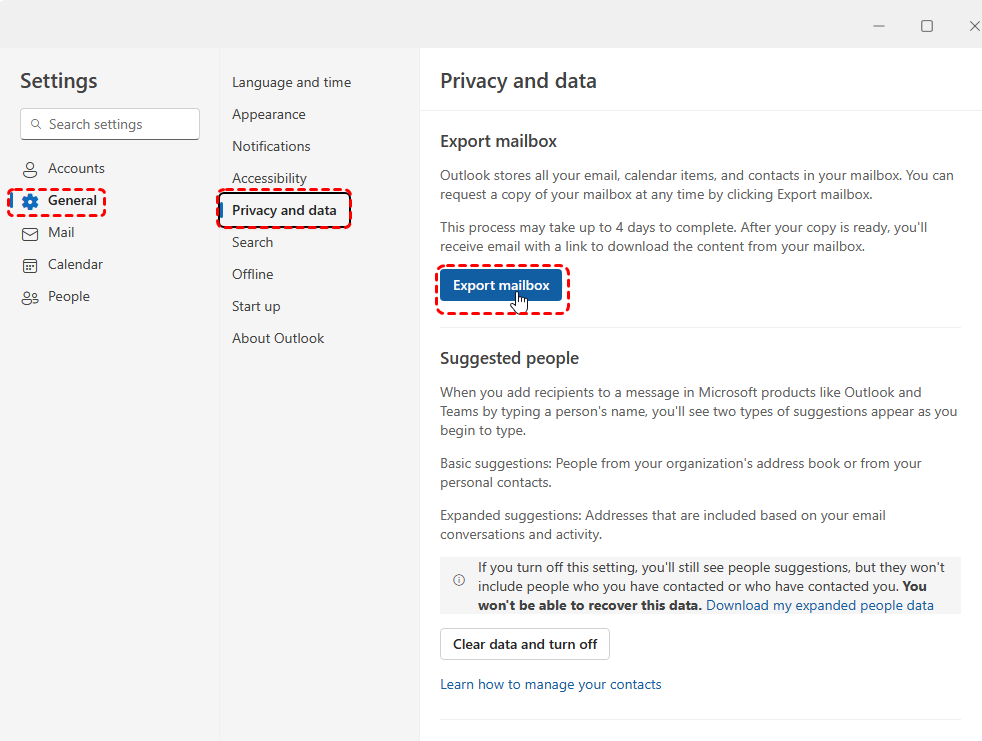Select the Appearance section
The width and height of the screenshot is (982, 741).
(268, 114)
